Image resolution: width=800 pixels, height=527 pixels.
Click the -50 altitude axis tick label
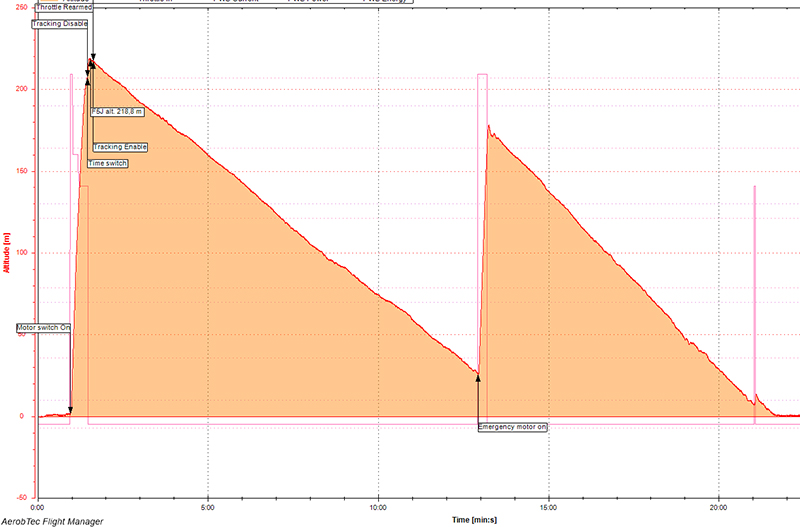pos(25,497)
